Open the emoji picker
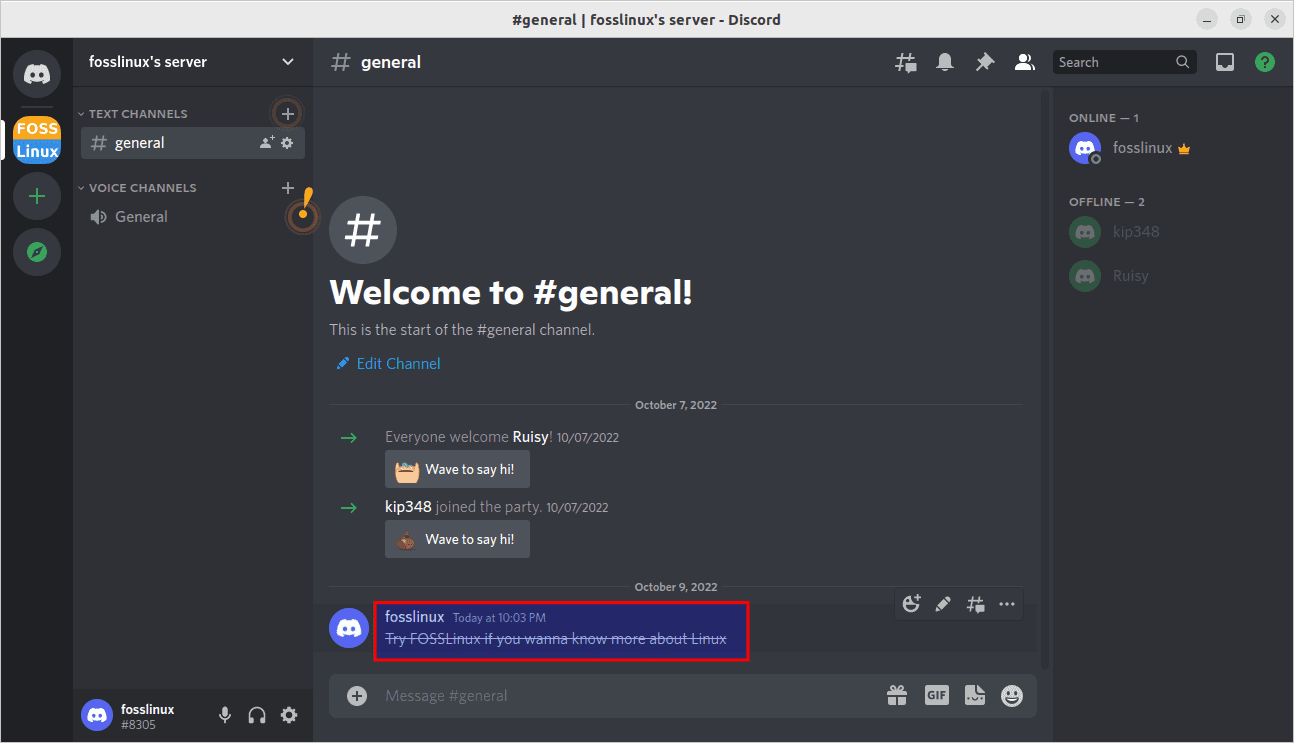This screenshot has width=1294, height=743. coord(1012,695)
